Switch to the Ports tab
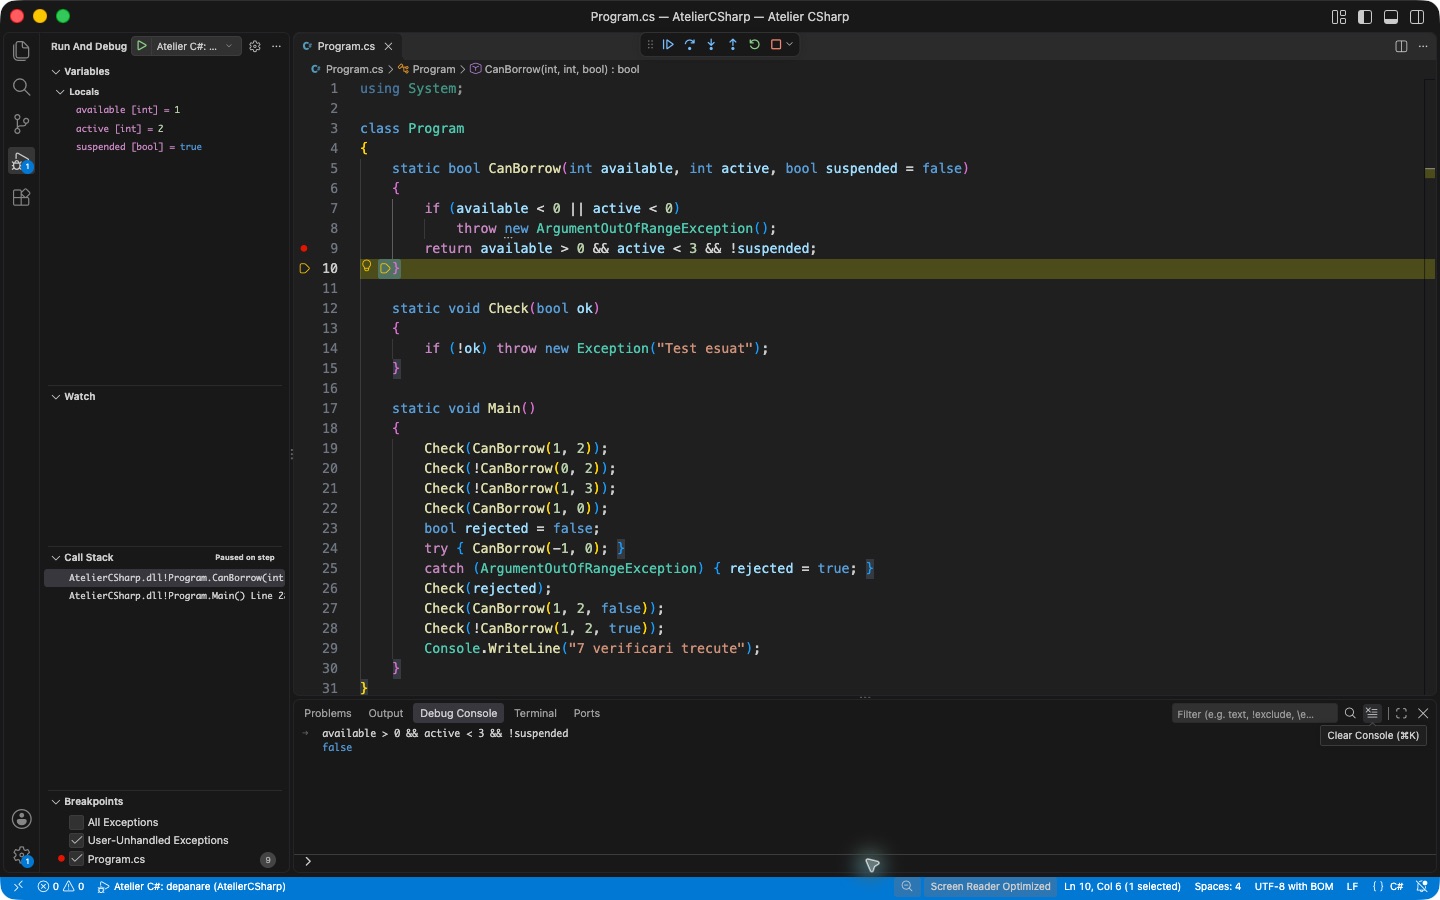This screenshot has width=1440, height=900. (587, 713)
